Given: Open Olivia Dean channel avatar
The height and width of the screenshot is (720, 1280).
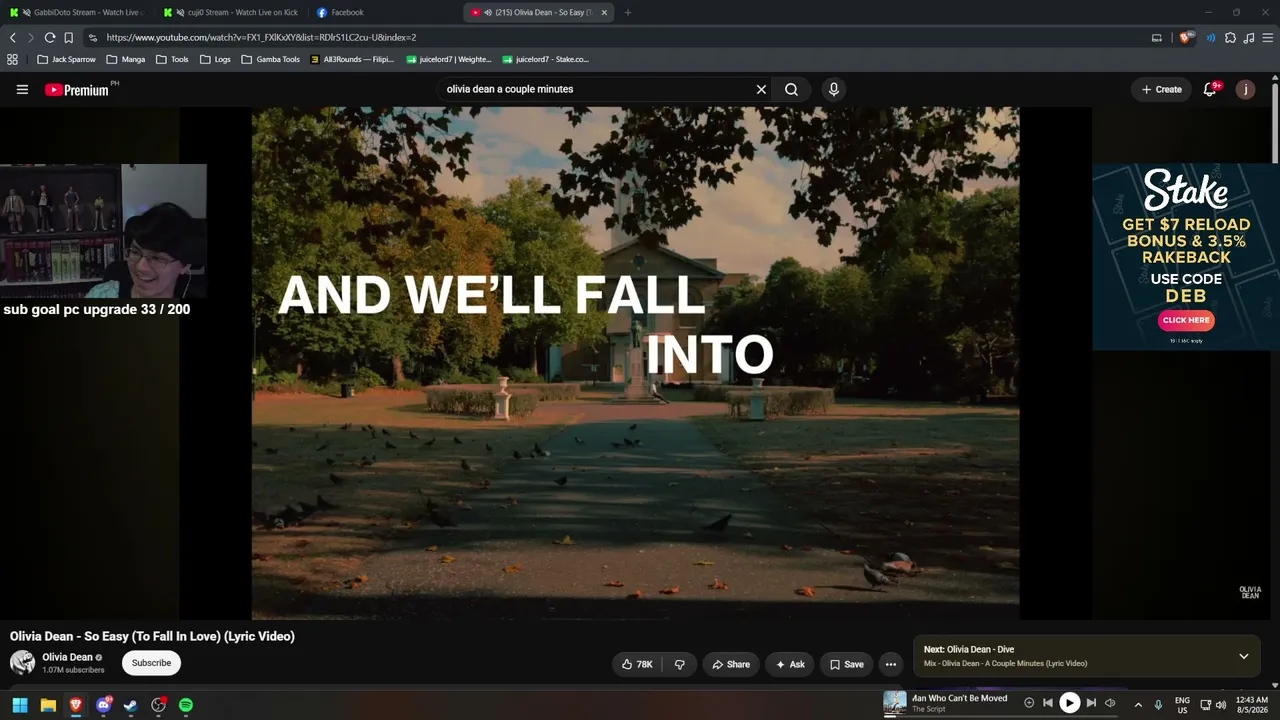Looking at the screenshot, I should 22,662.
